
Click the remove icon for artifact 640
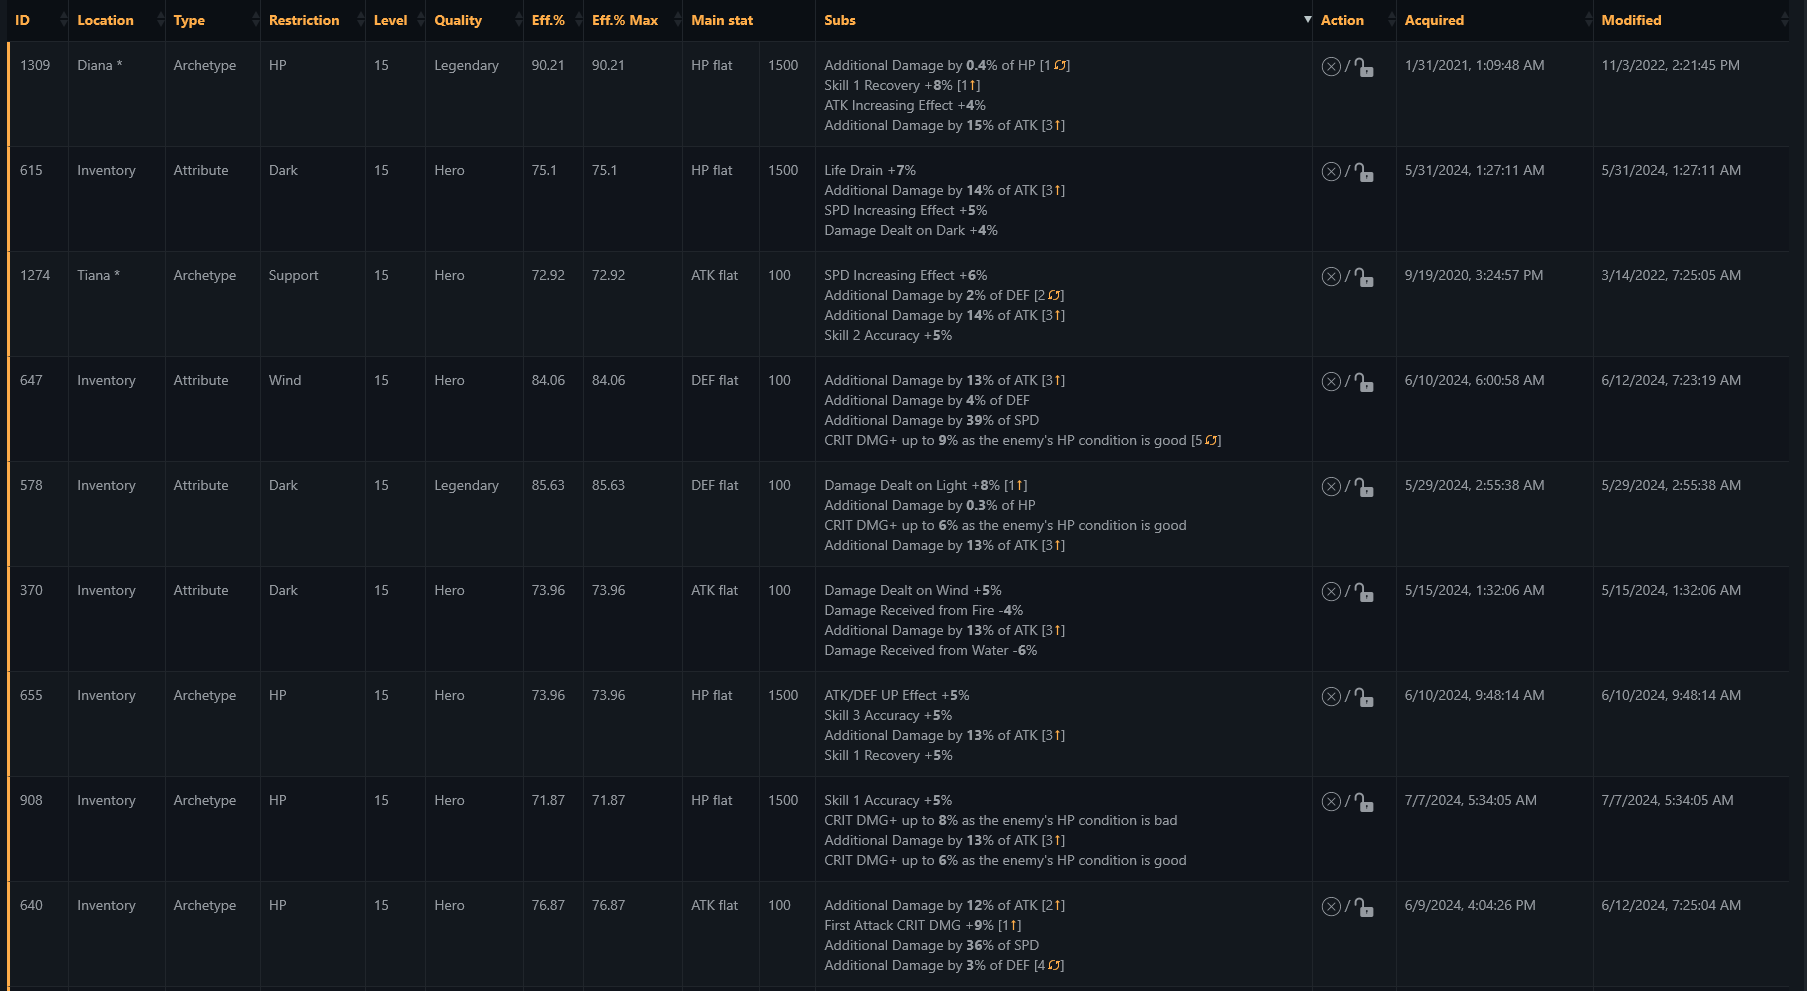coord(1331,906)
